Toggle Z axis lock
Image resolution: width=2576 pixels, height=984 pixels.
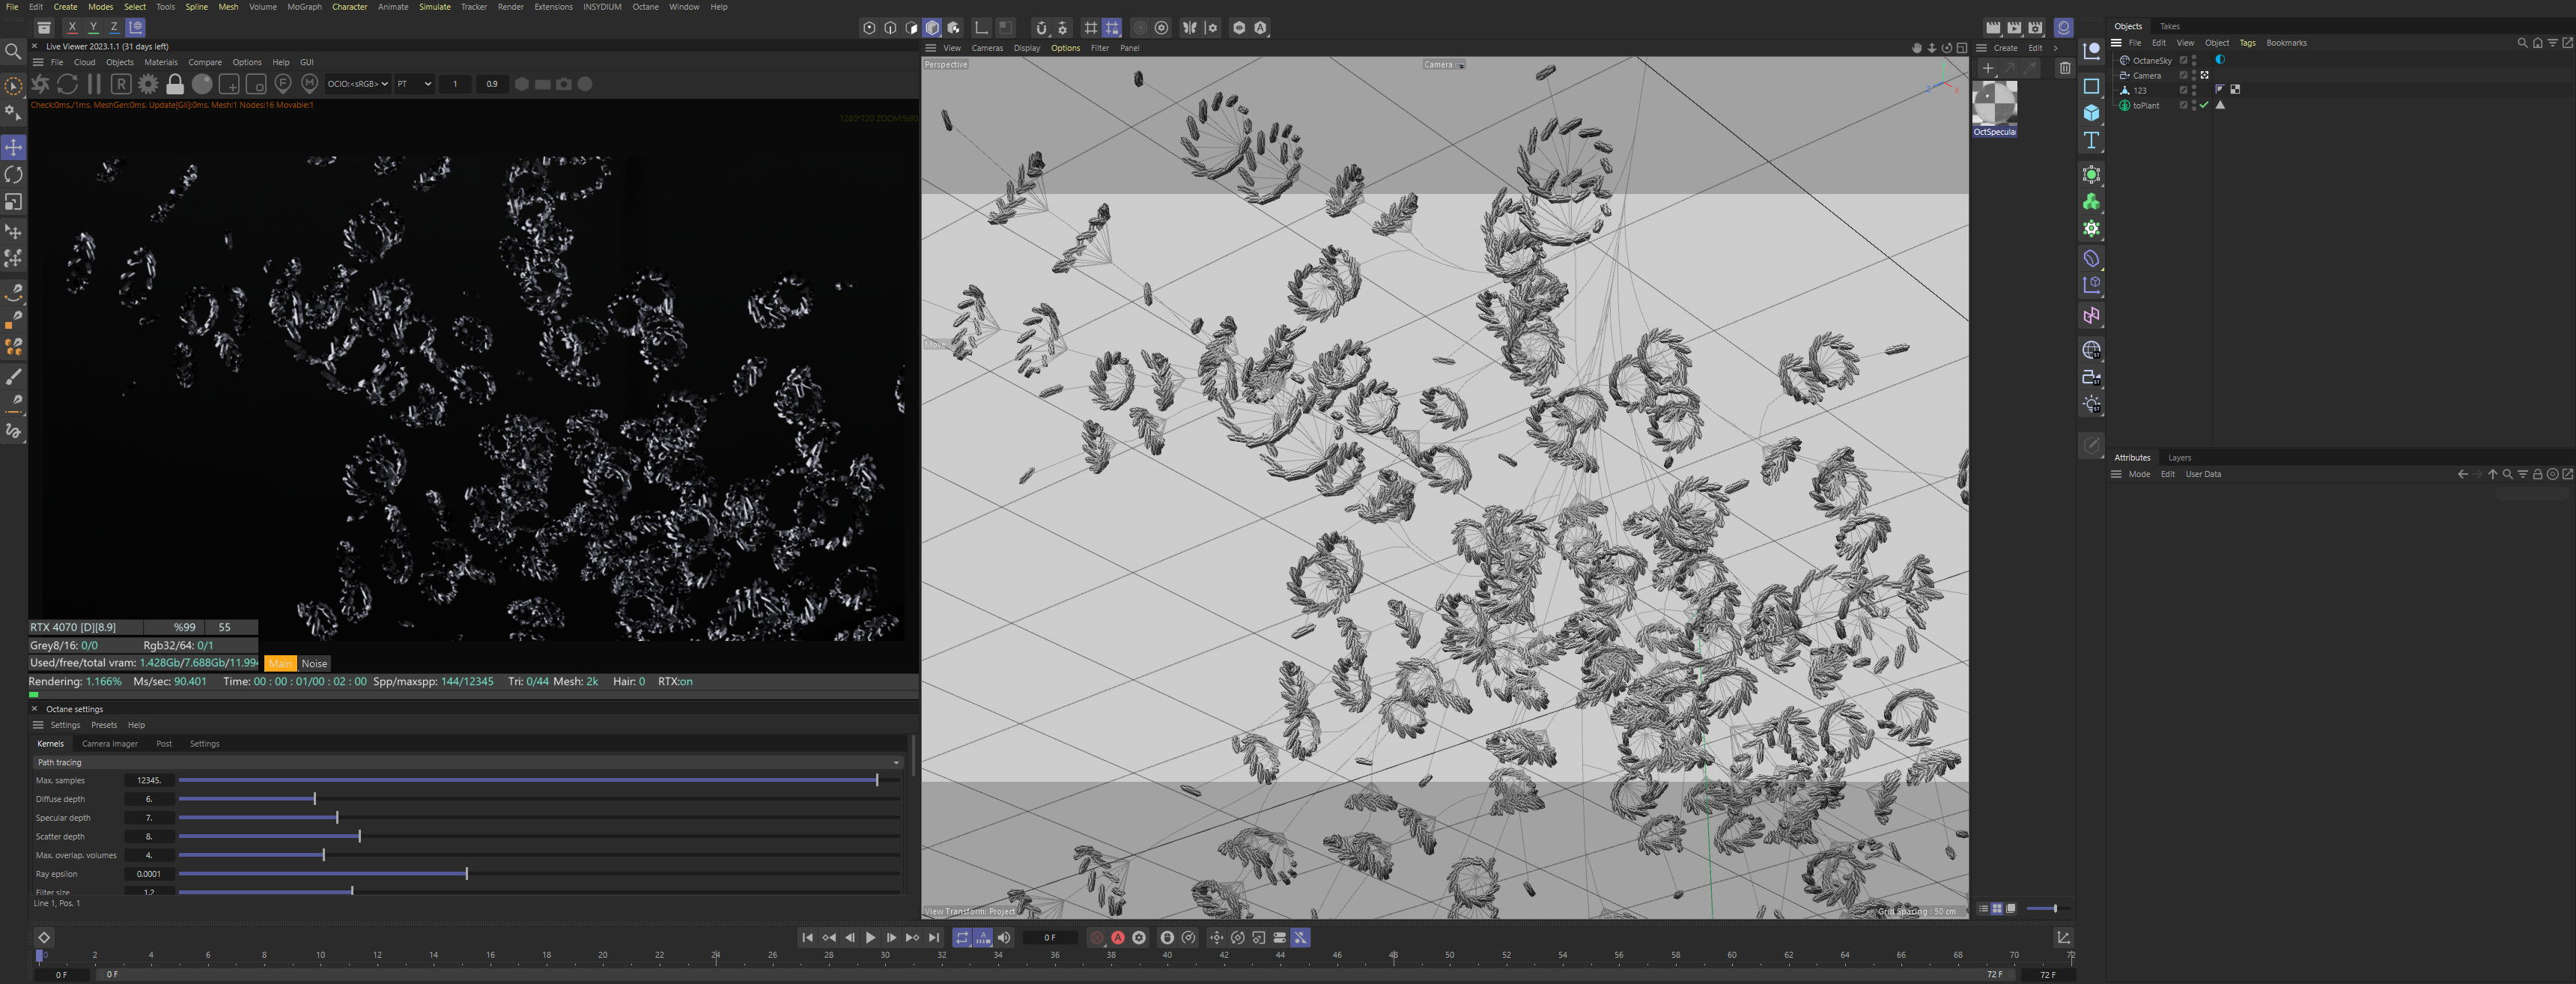click(x=114, y=27)
